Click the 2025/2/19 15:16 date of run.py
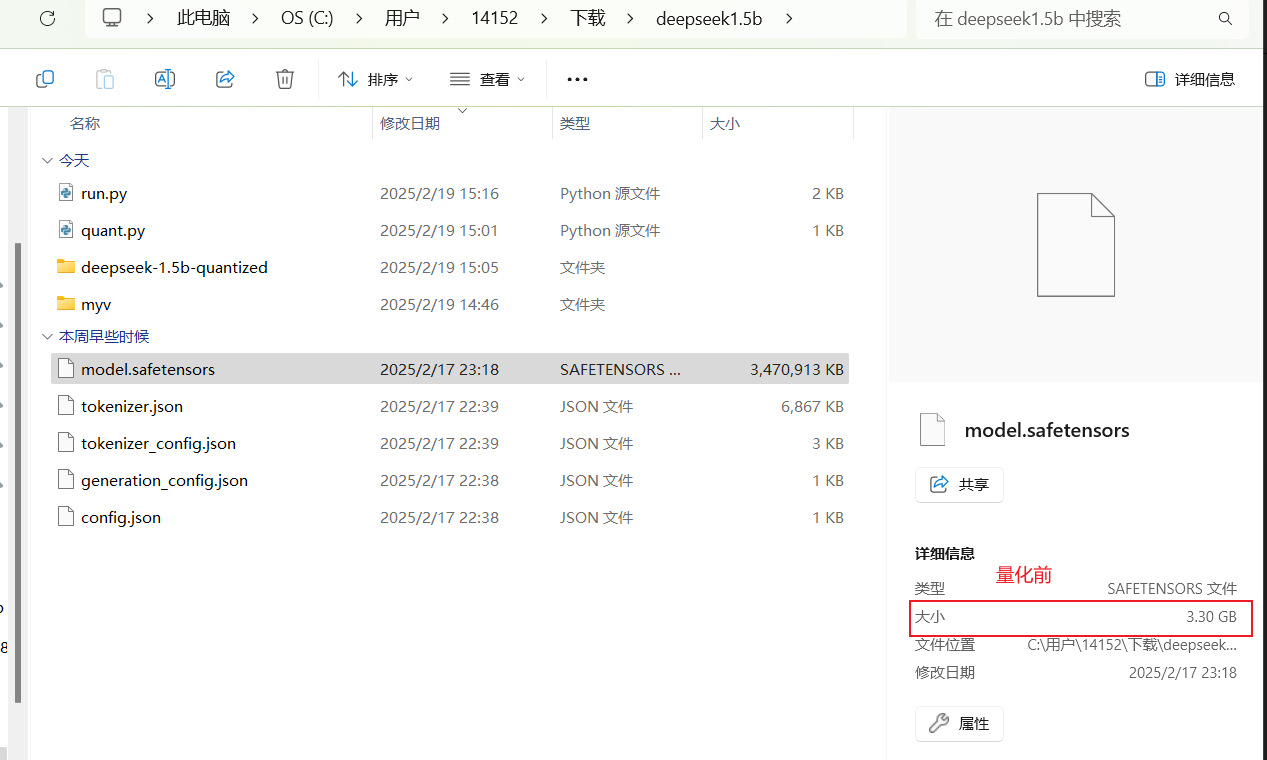 pyautogui.click(x=439, y=194)
